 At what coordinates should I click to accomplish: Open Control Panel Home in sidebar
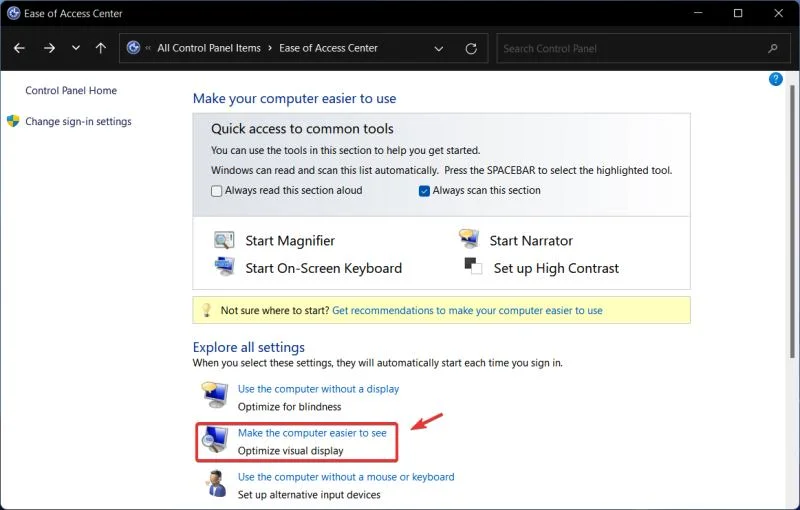[x=71, y=90]
